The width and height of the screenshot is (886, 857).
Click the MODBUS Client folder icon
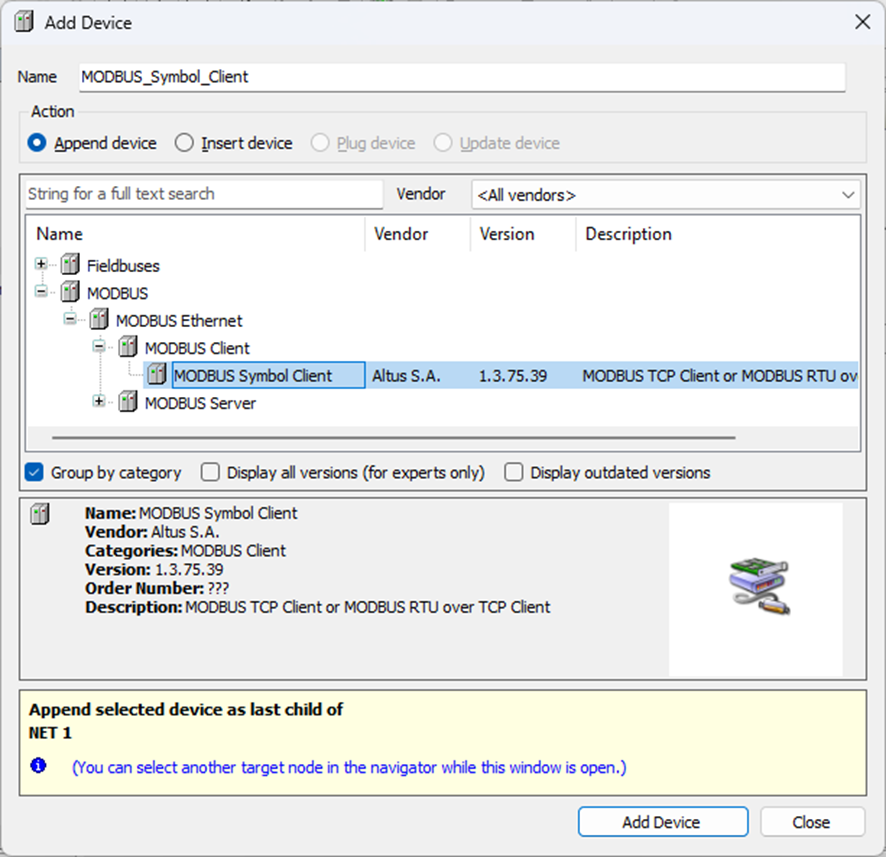128,348
